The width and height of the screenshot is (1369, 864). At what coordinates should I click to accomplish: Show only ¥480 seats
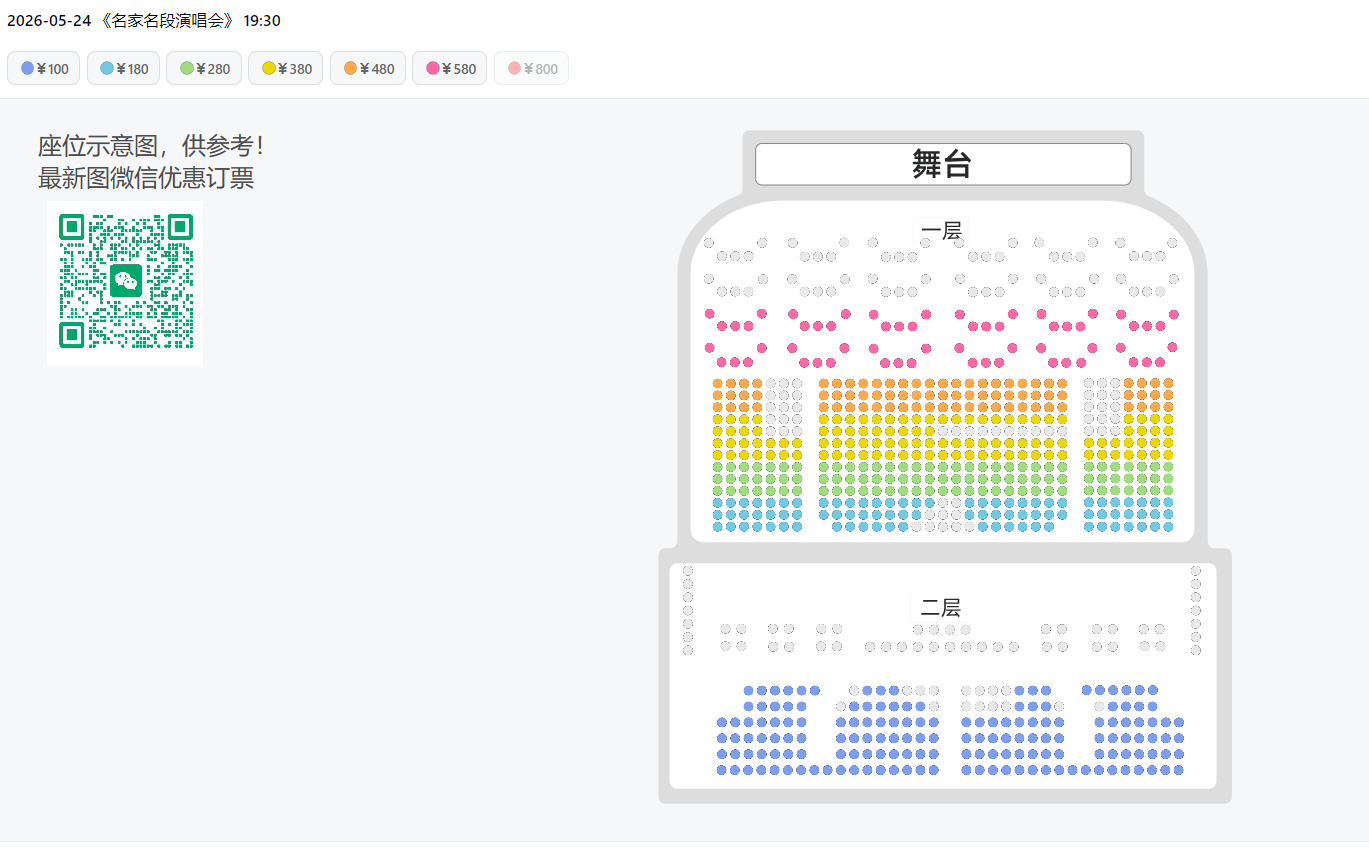(x=368, y=69)
